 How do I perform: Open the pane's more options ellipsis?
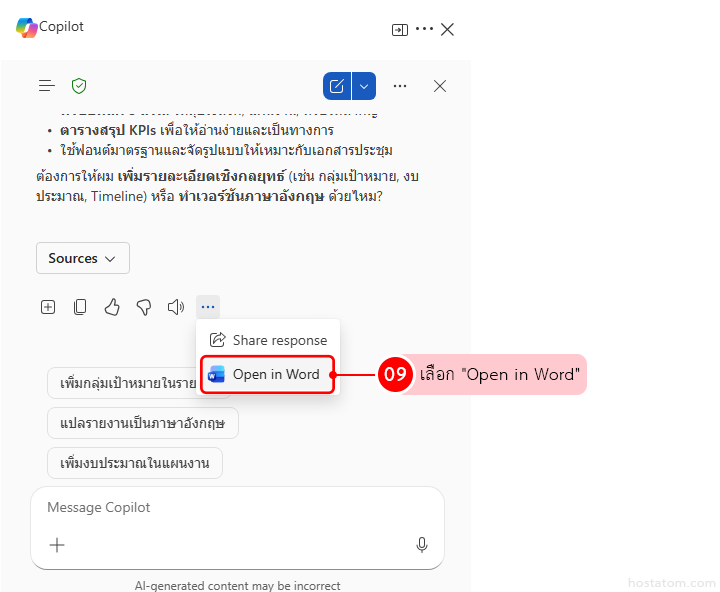coord(400,86)
